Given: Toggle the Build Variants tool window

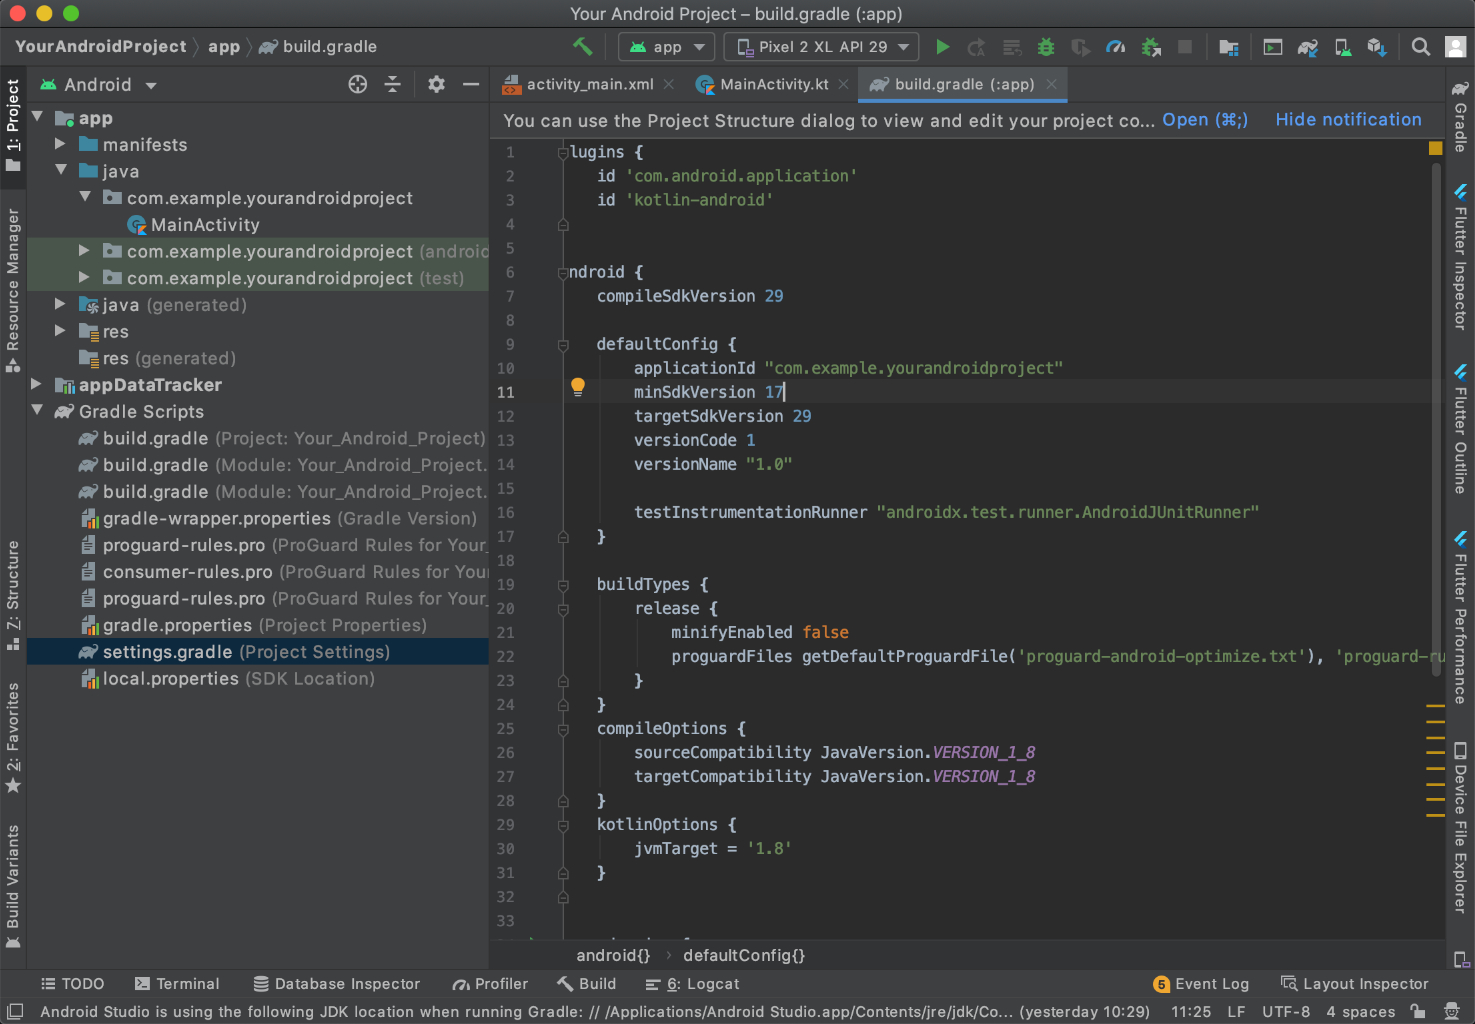Looking at the screenshot, I should (13, 886).
